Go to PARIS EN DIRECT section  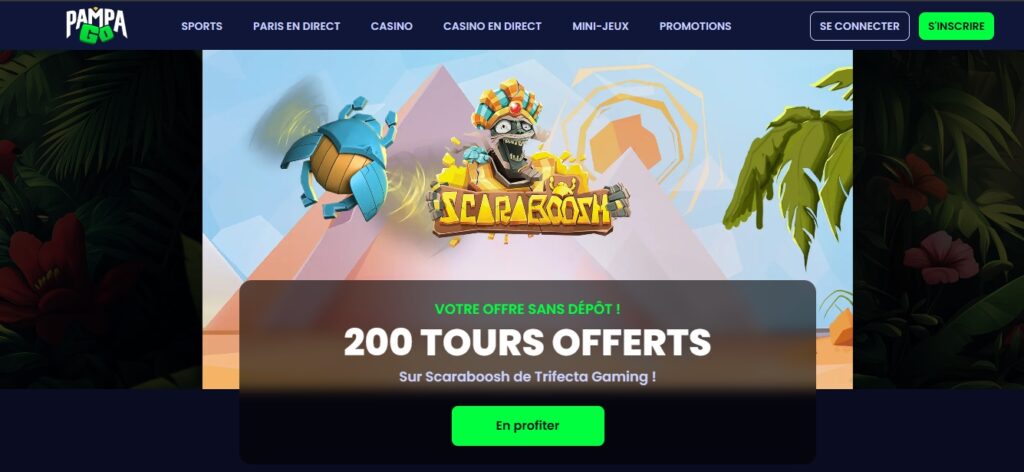tap(296, 26)
